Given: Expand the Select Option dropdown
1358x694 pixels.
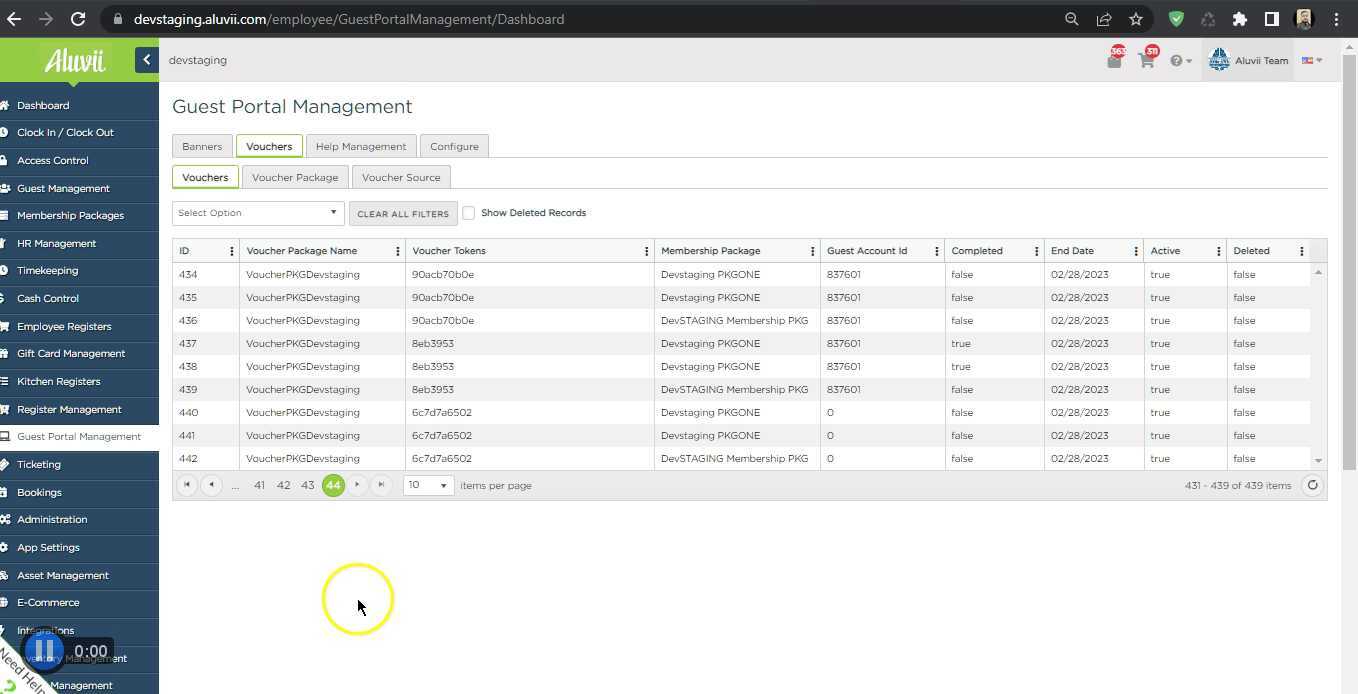Looking at the screenshot, I should 258,213.
